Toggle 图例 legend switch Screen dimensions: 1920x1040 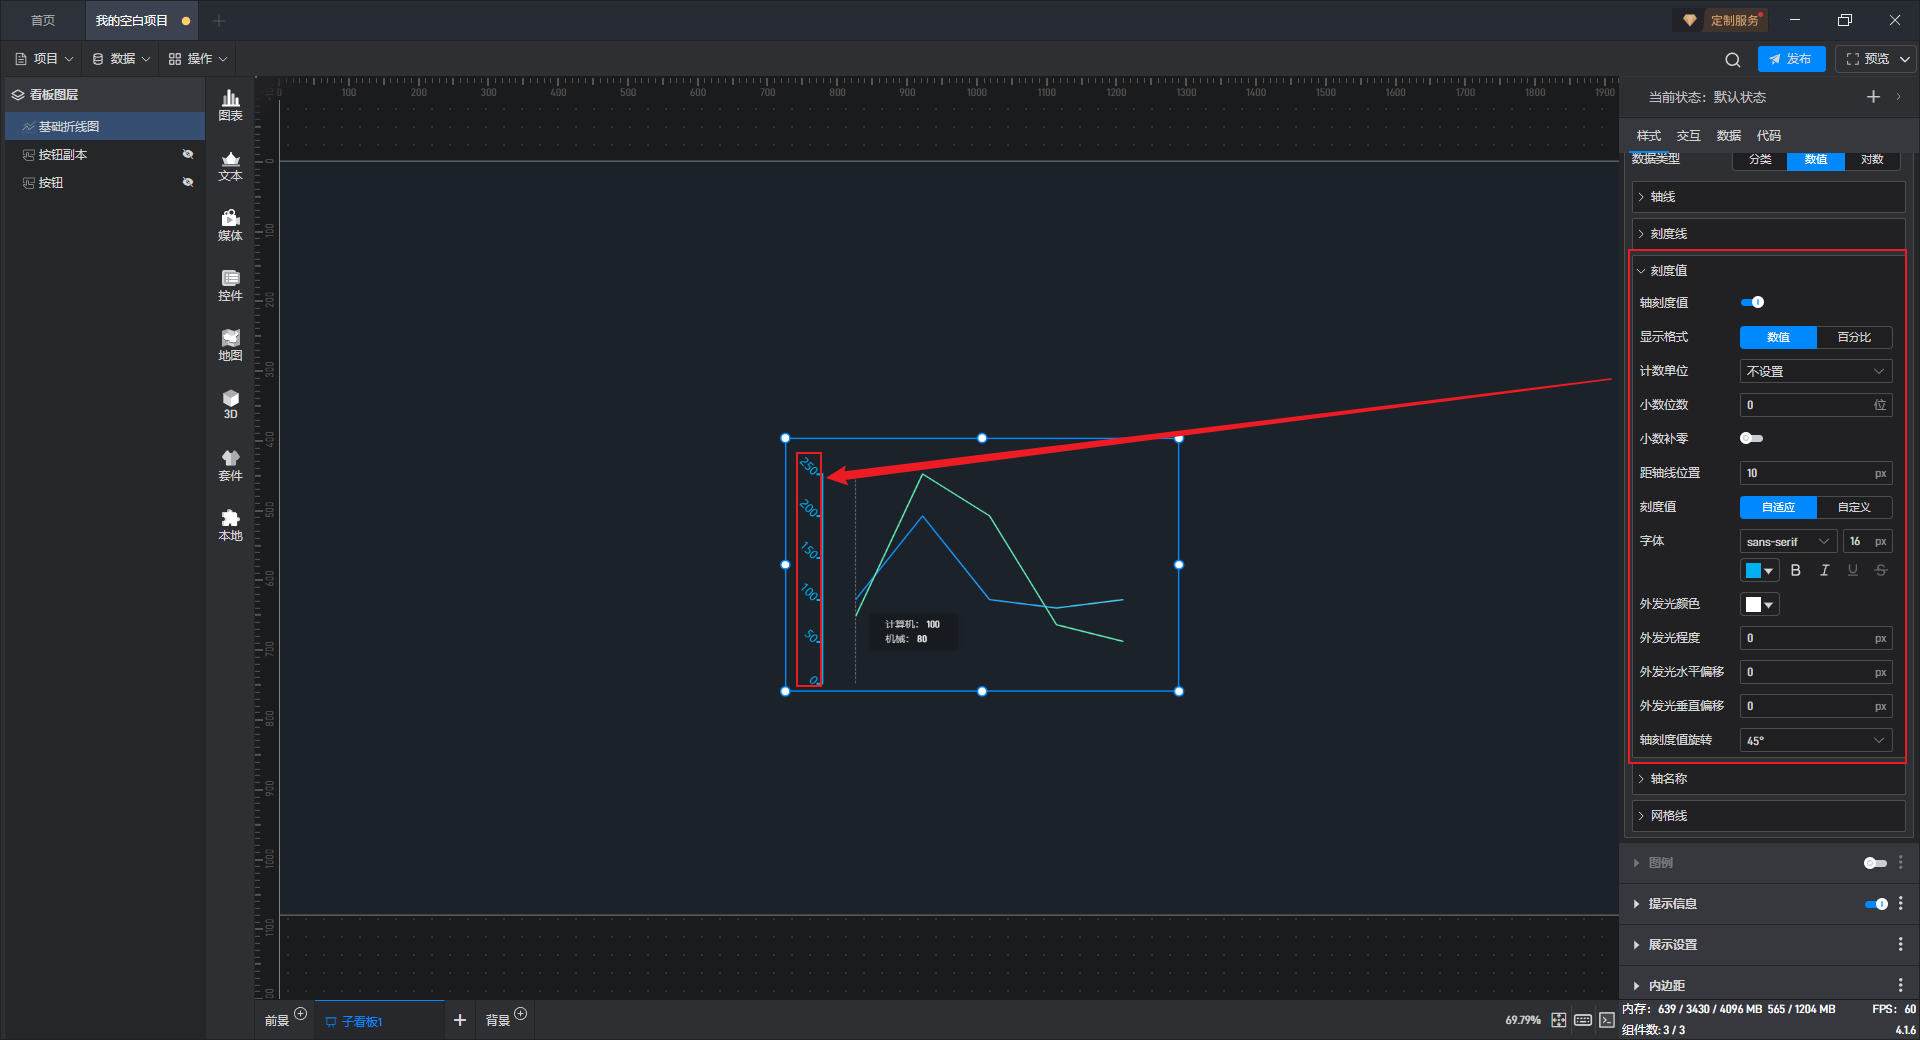pyautogui.click(x=1876, y=863)
